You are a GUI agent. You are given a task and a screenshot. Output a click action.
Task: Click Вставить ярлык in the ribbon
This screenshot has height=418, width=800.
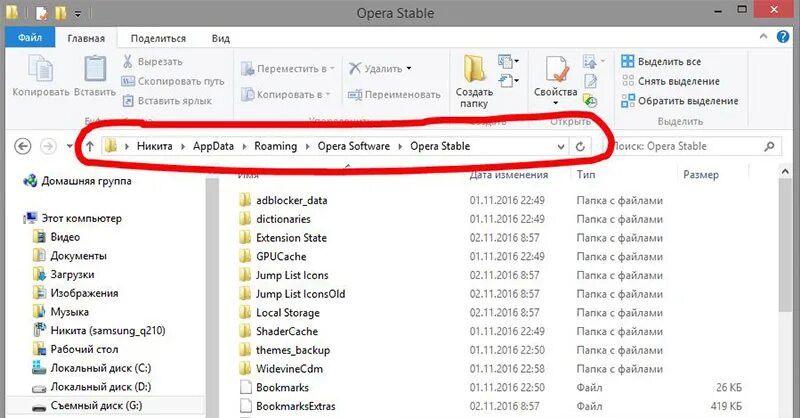(167, 101)
